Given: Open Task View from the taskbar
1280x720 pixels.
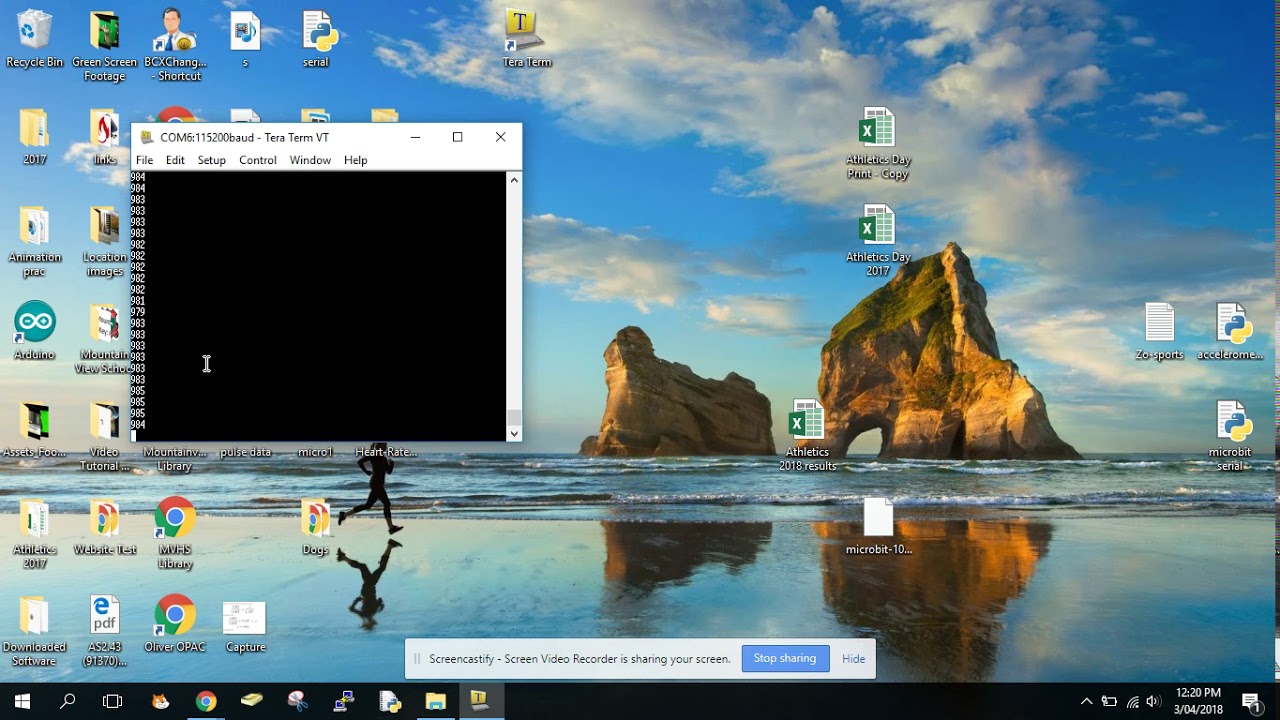Looking at the screenshot, I should tap(113, 701).
